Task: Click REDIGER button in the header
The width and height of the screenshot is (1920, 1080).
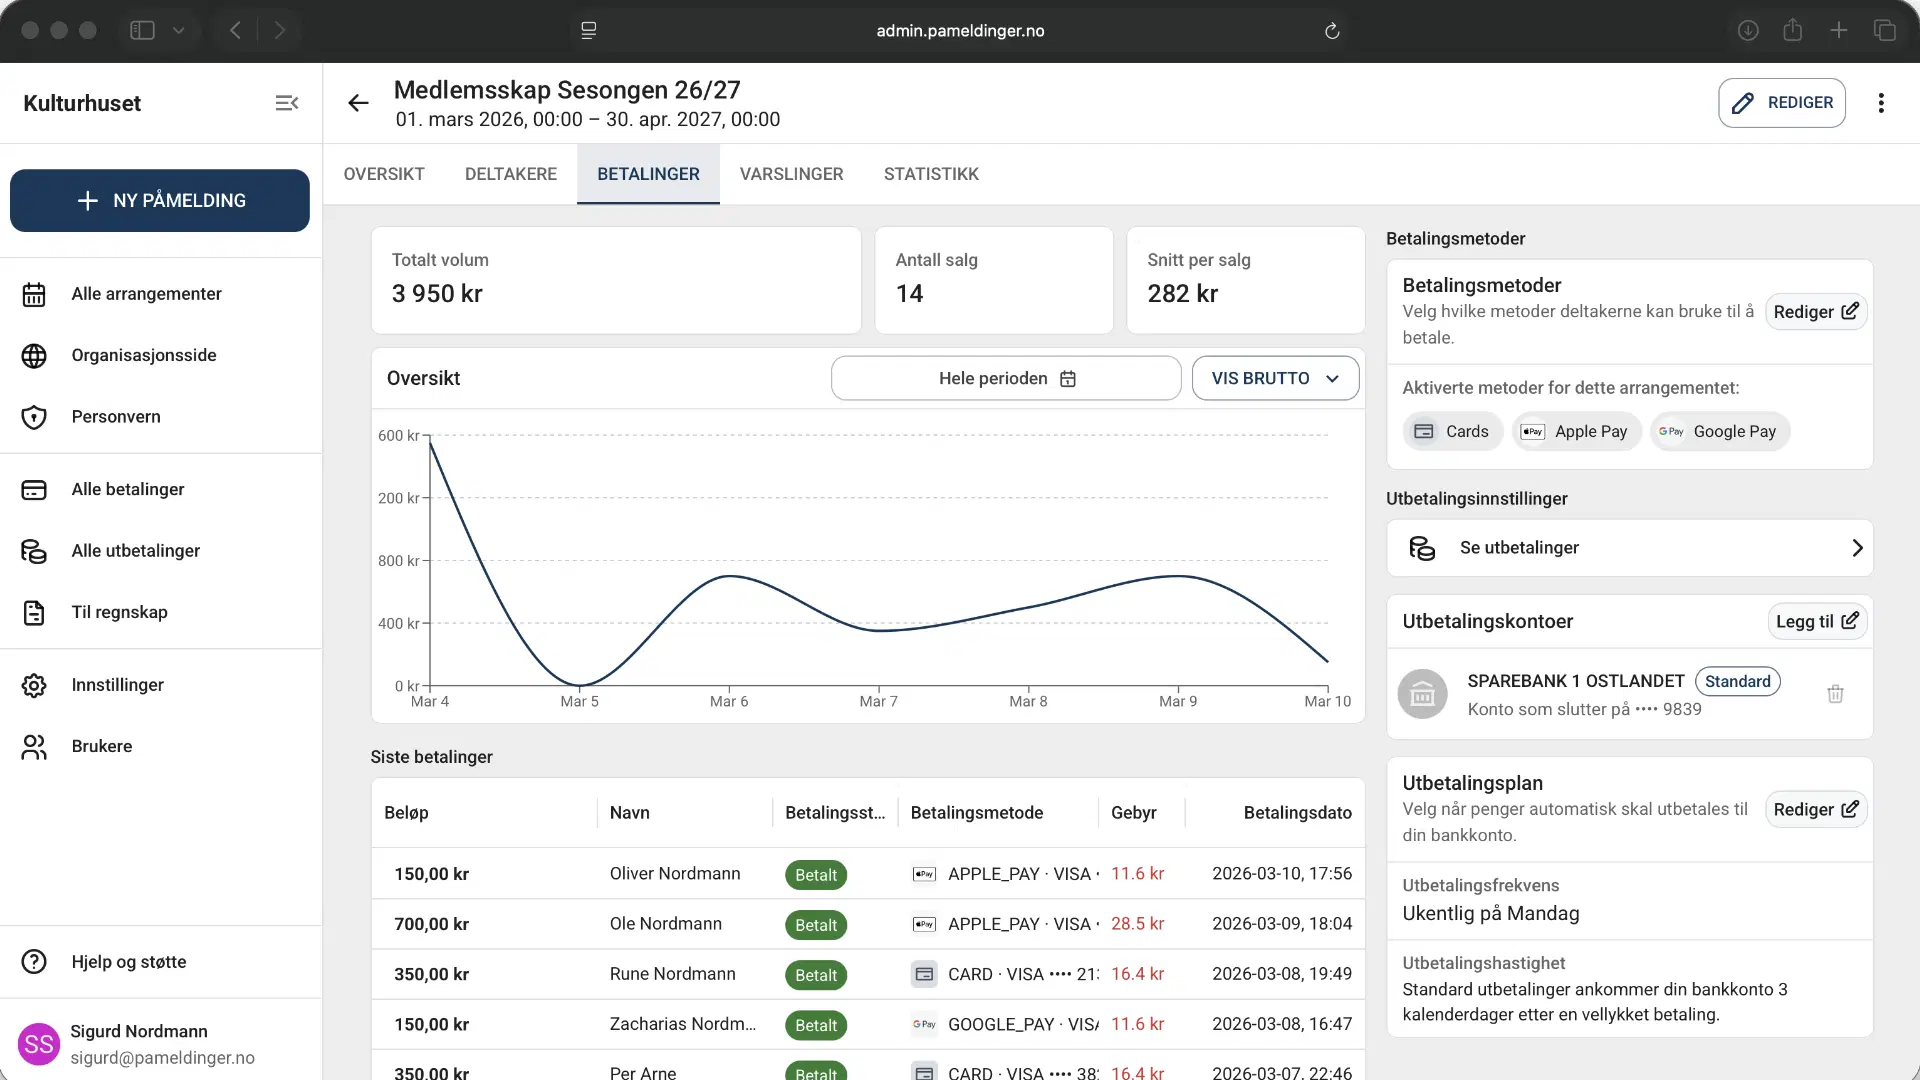Action: (1781, 103)
